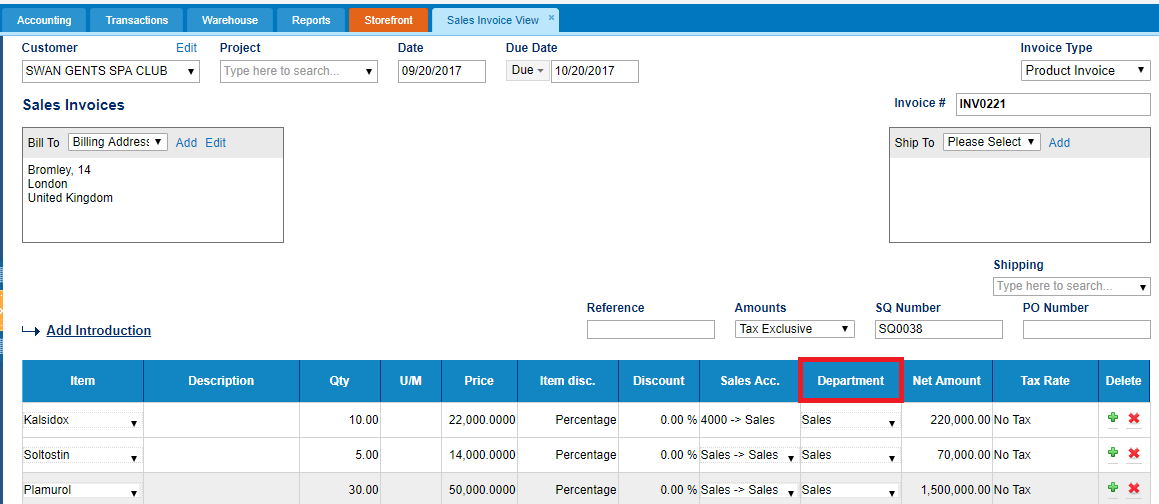Click the Tax Rate column header

coord(1045,381)
